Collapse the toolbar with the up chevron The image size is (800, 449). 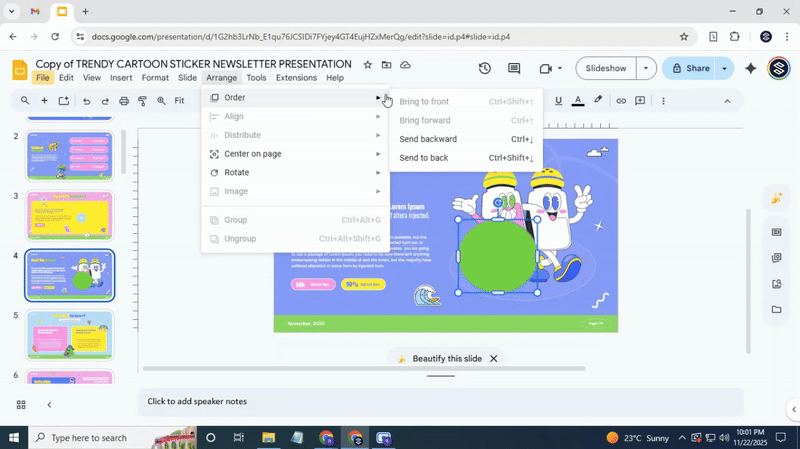pos(727,101)
